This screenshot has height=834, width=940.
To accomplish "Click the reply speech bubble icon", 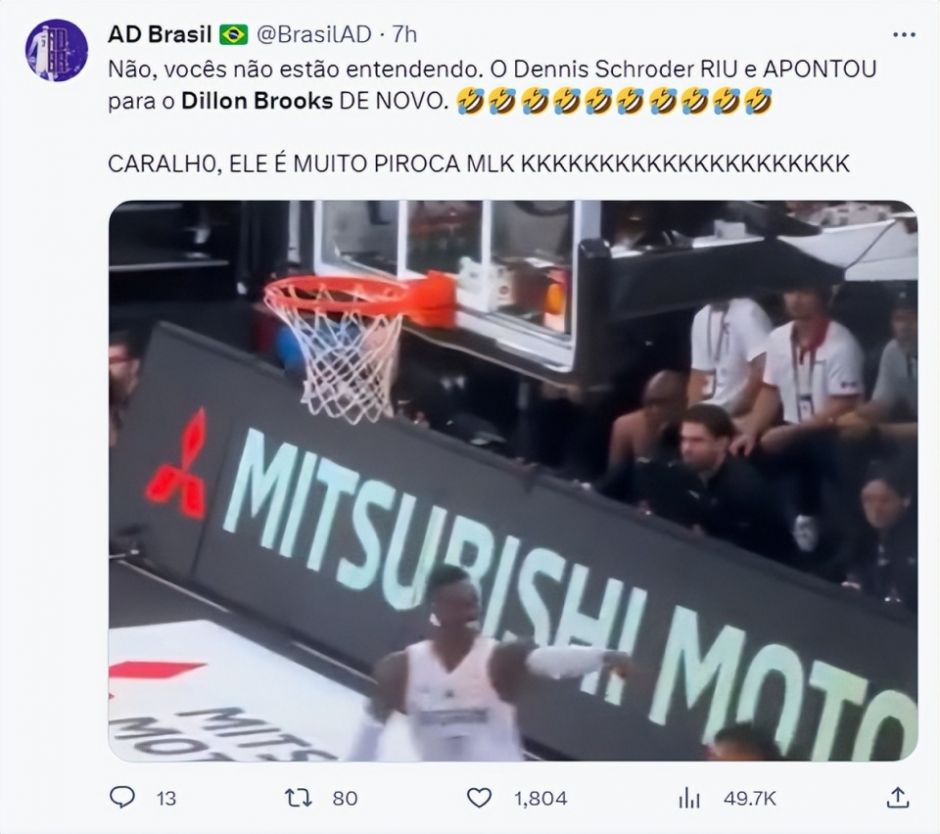I will point(123,798).
